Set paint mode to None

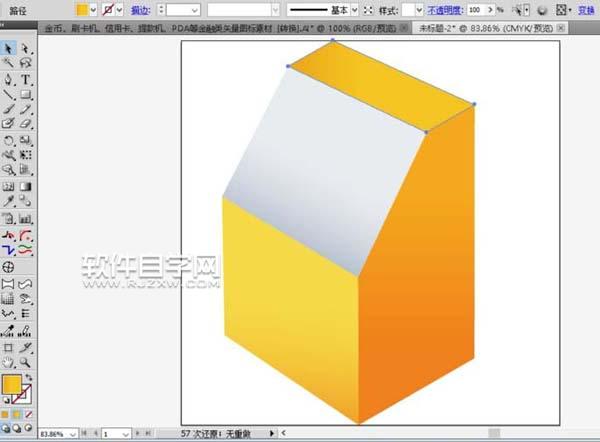point(29,414)
